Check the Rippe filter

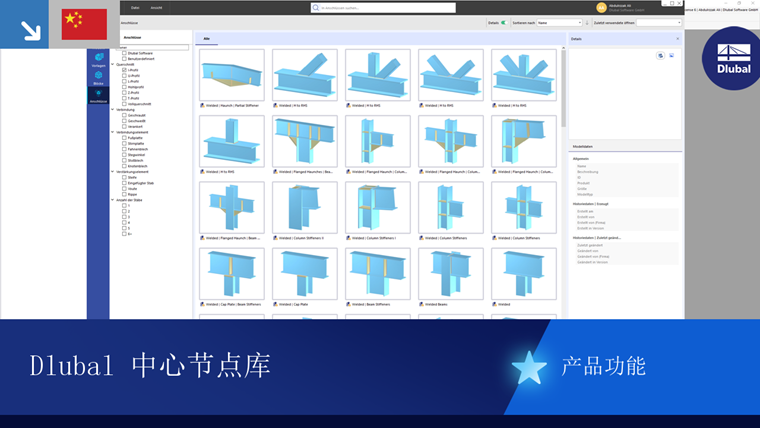tap(124, 194)
